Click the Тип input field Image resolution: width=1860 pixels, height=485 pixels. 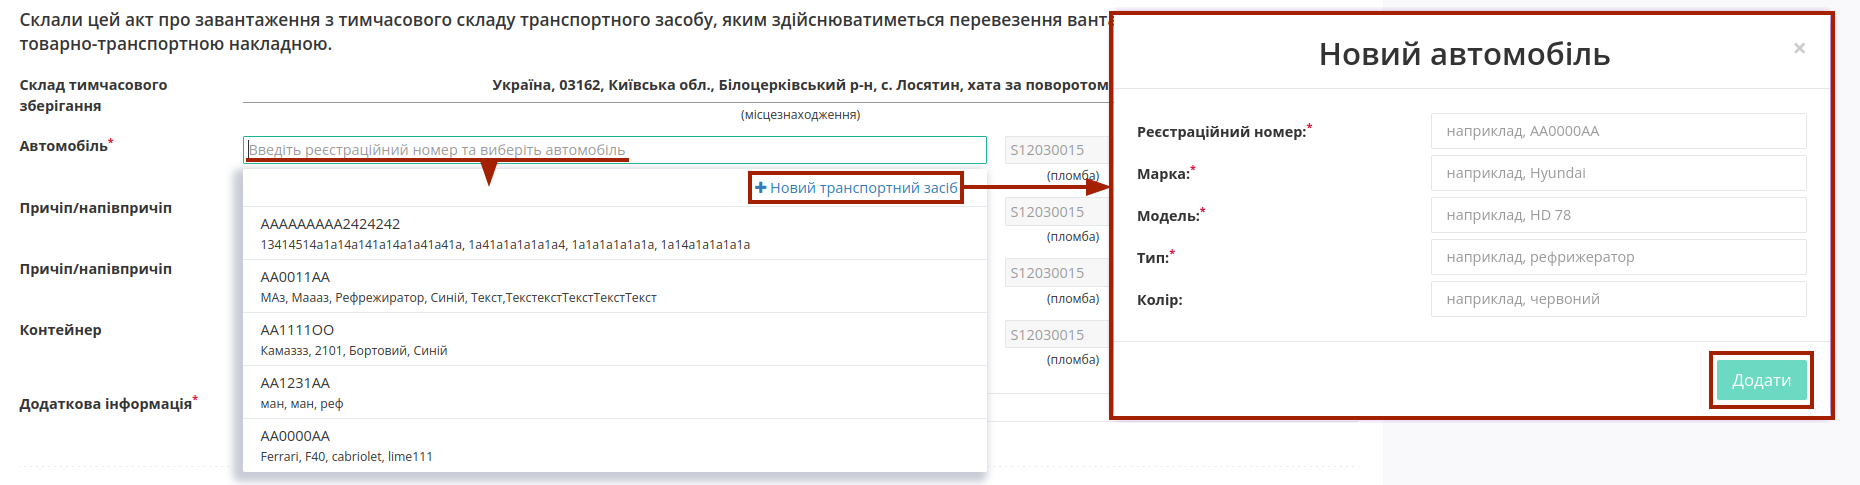point(1618,257)
